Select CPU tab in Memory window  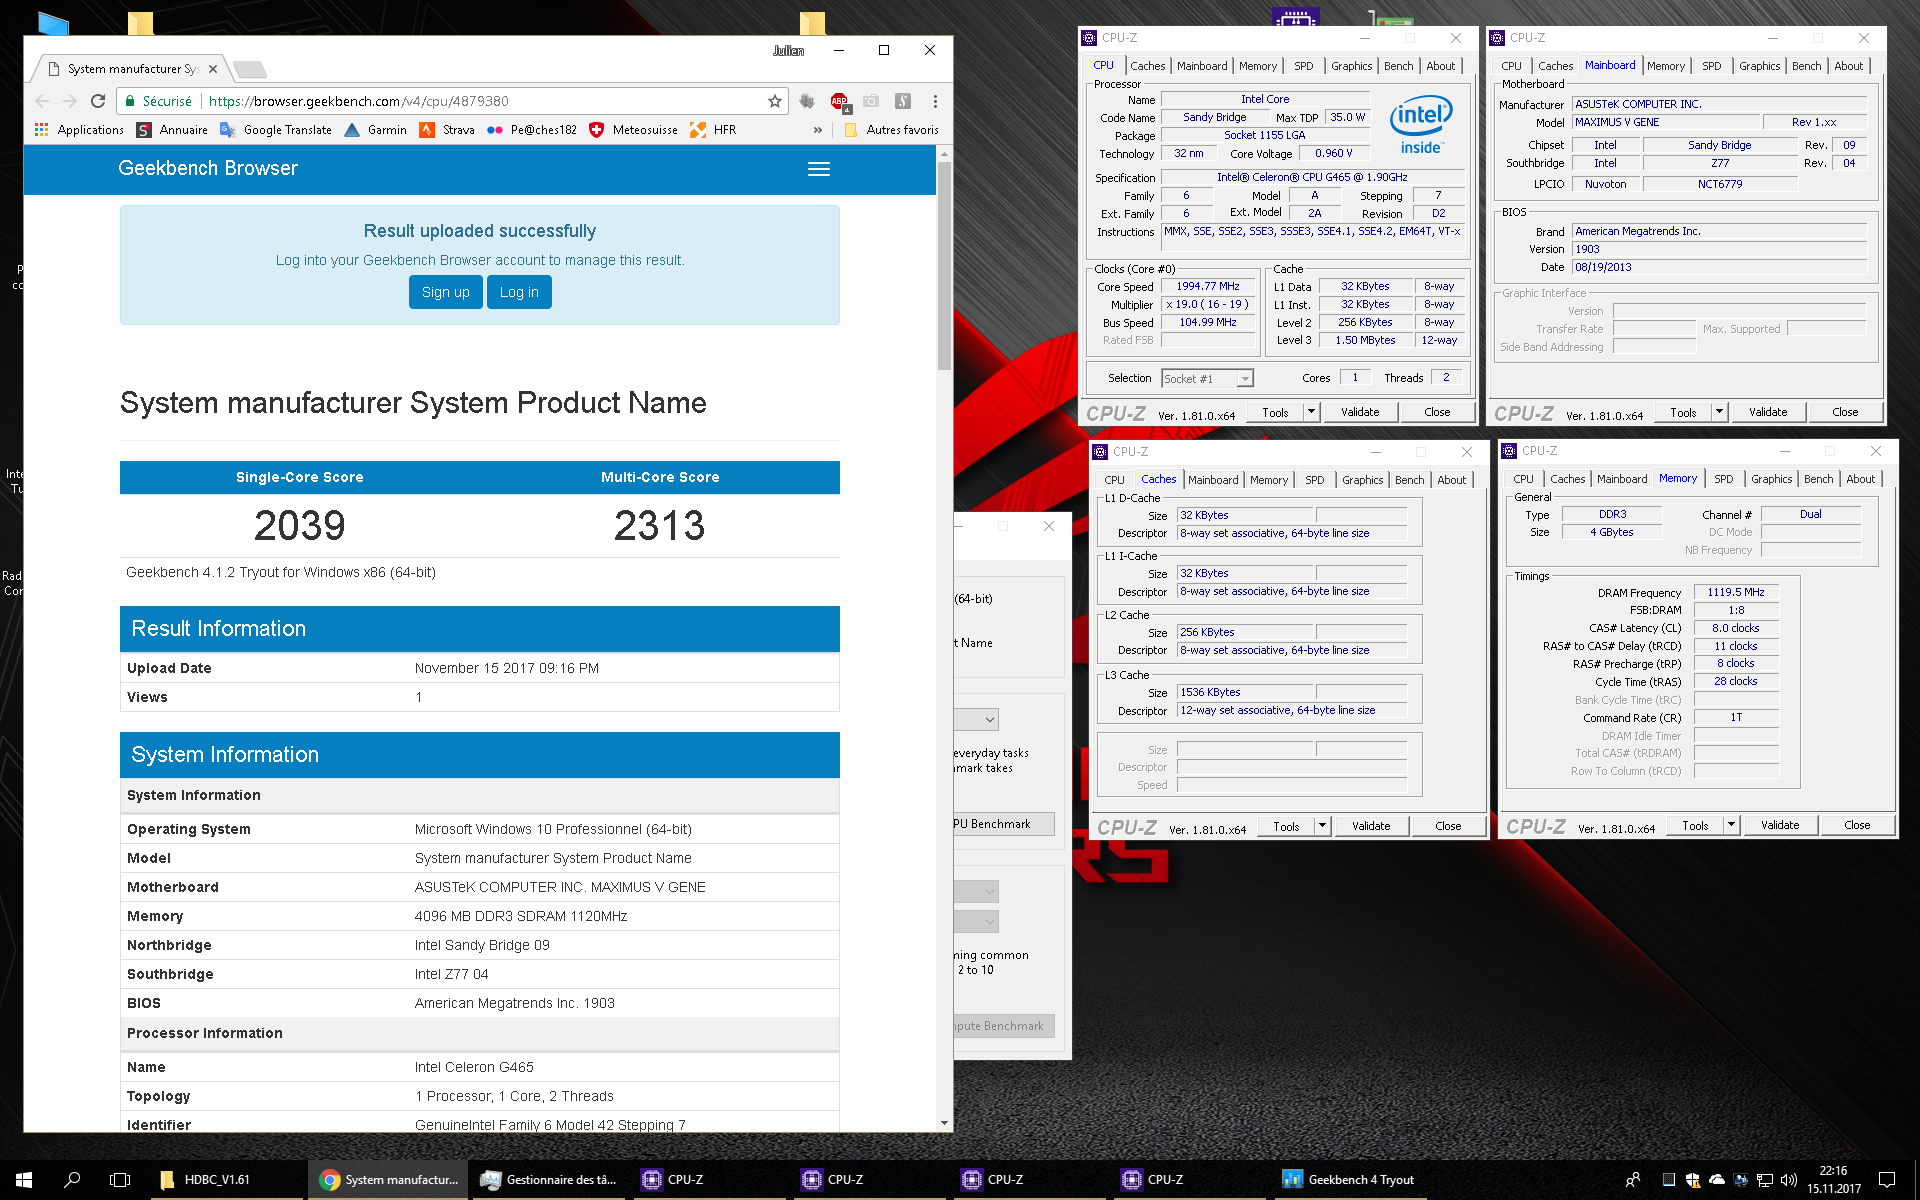coord(1523,479)
